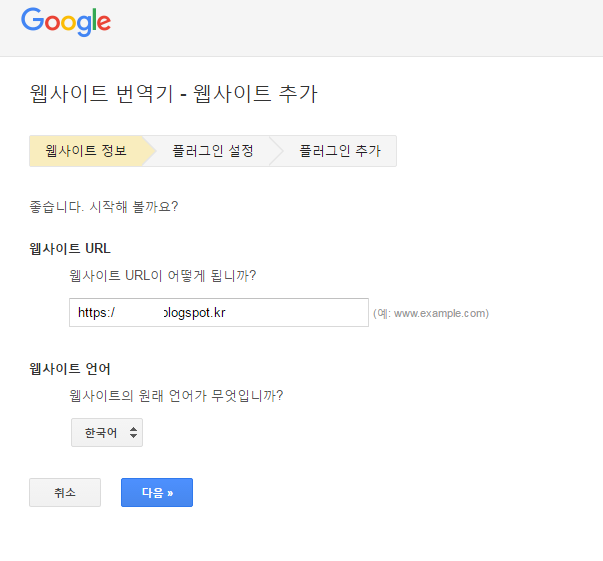Click the gray header bar beside Google logo
Image resolution: width=603 pixels, height=561 pixels.
click(350, 27)
